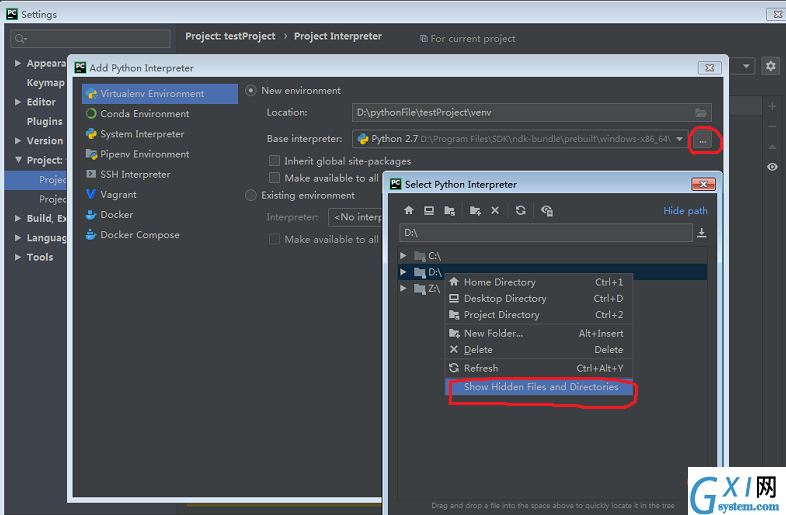
Task: Expand Languages section in Settings tree
Action: [x=18, y=238]
